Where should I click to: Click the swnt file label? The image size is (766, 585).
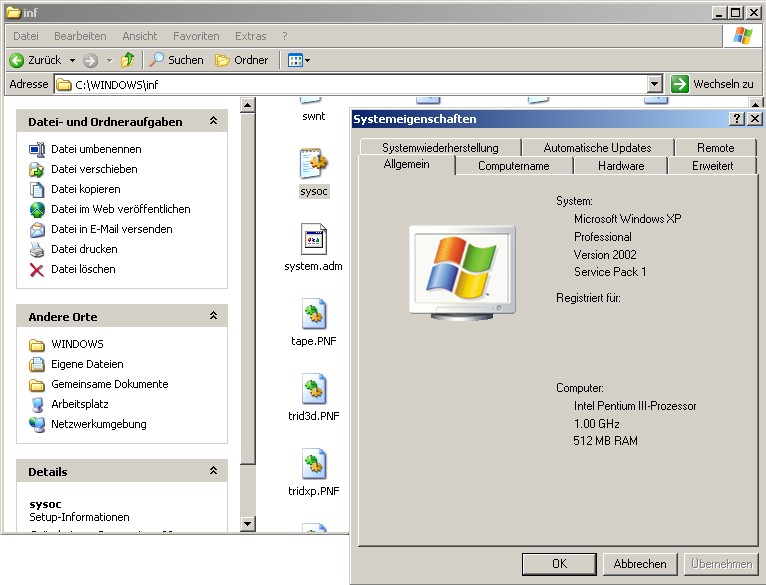(314, 116)
